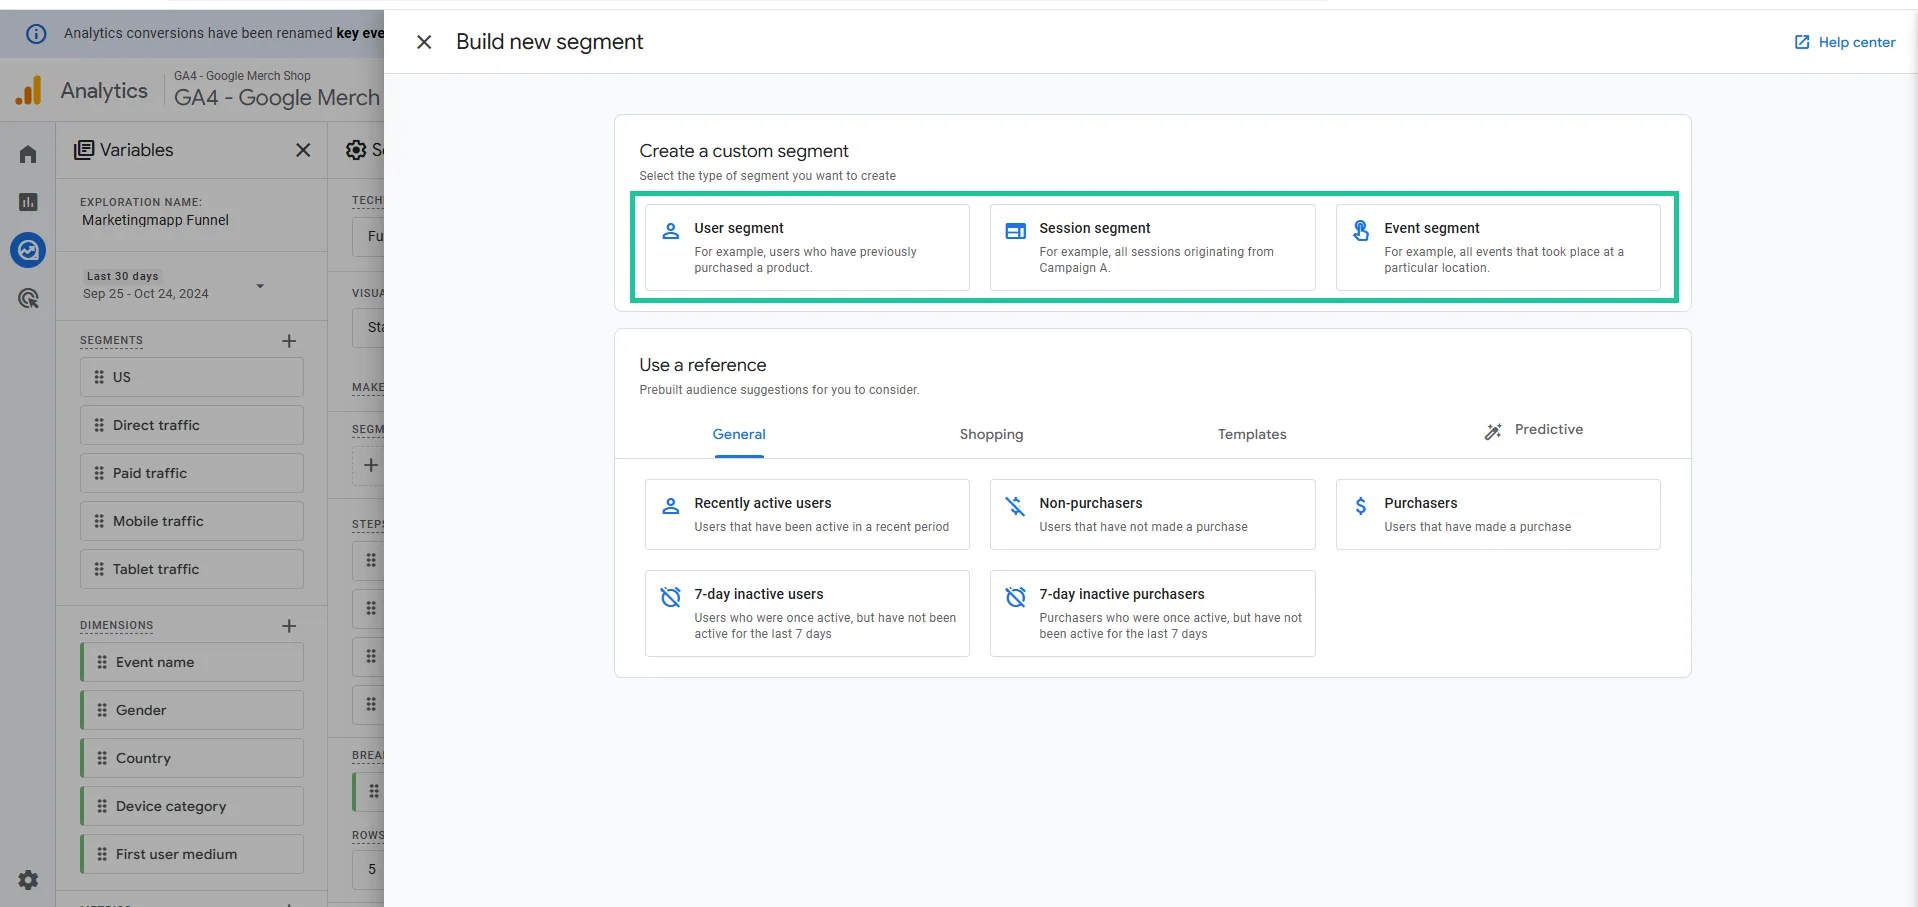
Task: Choose the Event segment card
Action: tap(1498, 247)
